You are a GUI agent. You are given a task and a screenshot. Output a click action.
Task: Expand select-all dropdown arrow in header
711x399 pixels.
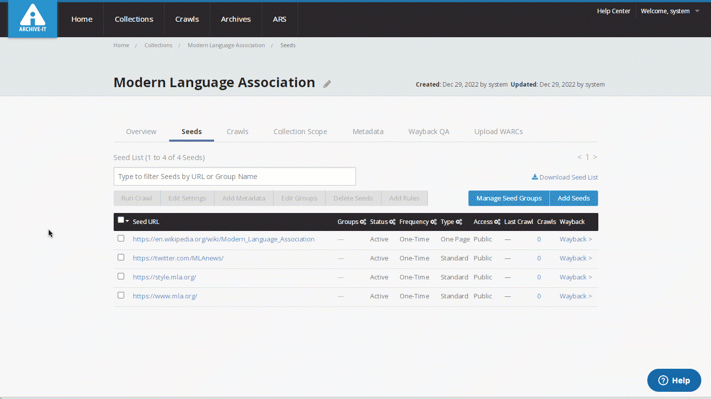pyautogui.click(x=127, y=221)
